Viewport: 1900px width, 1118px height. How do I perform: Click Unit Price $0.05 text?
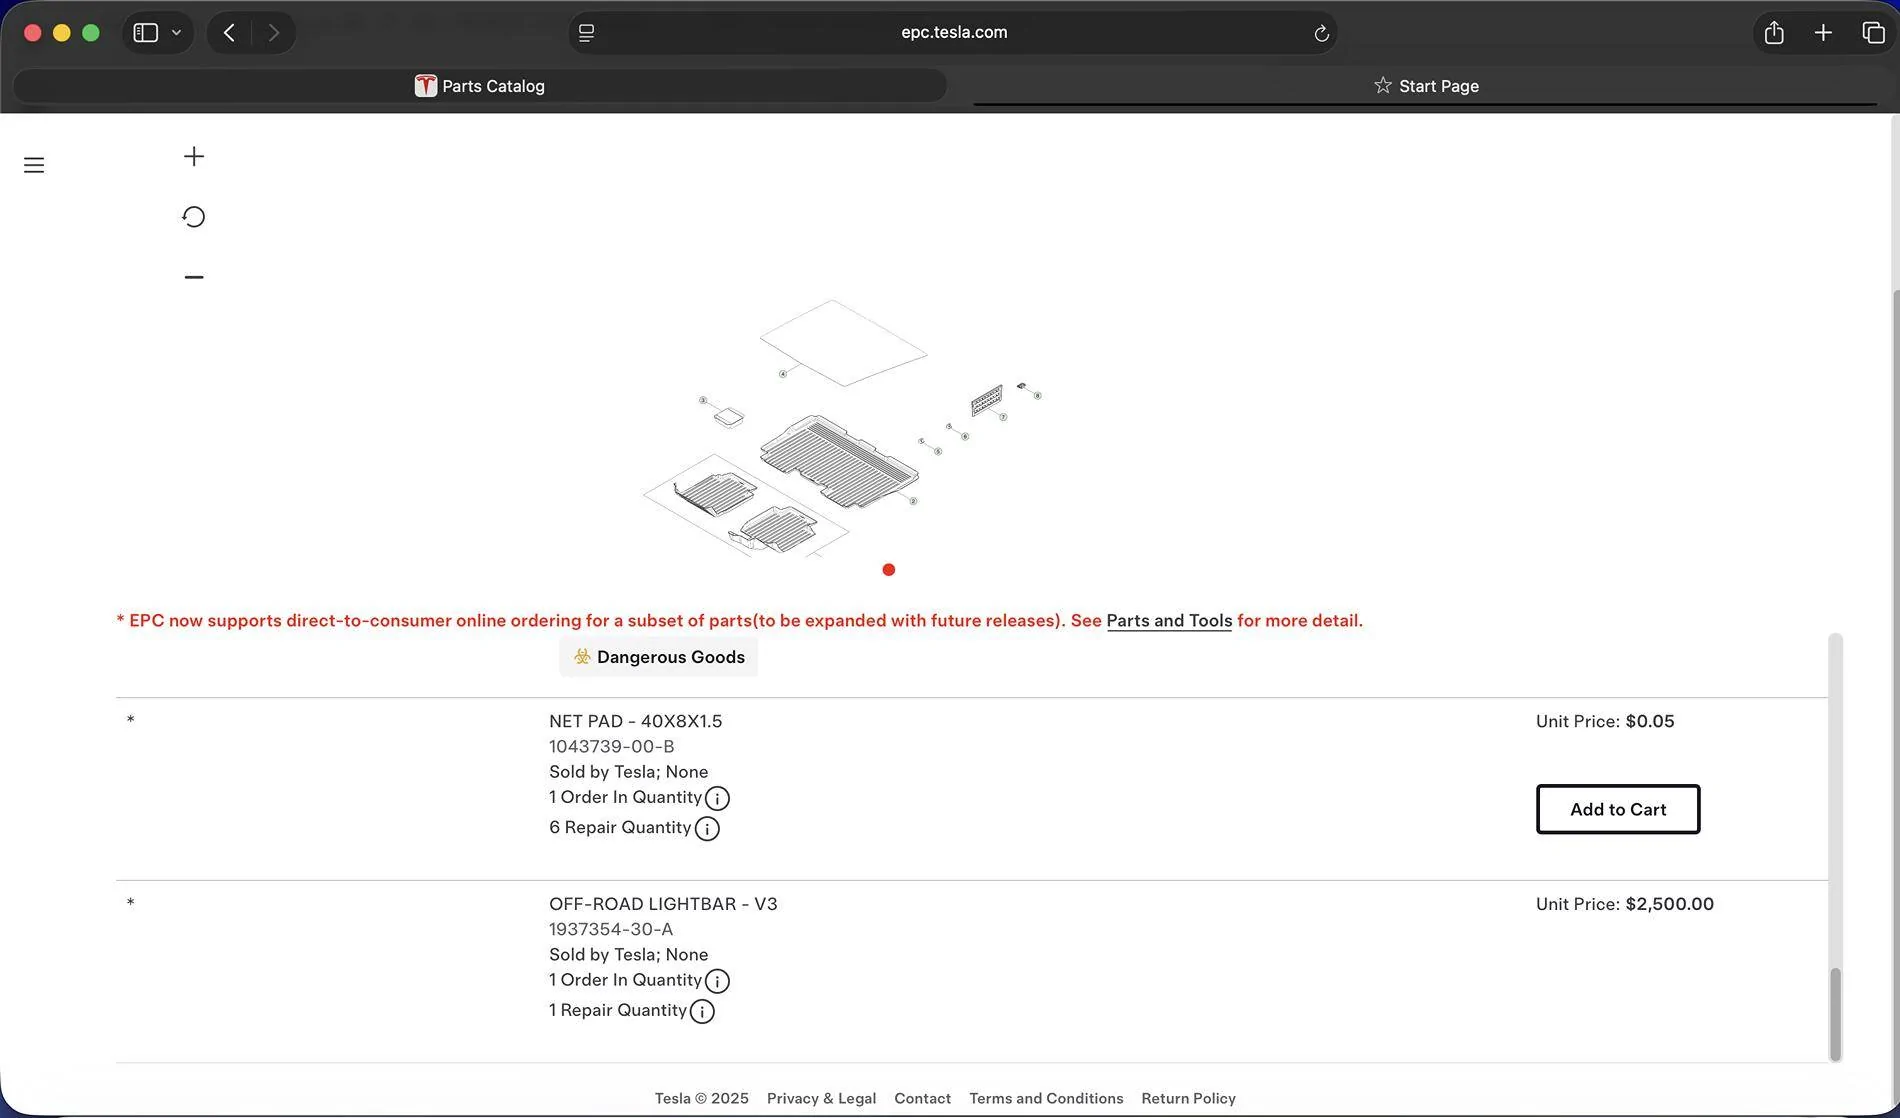coord(1605,721)
